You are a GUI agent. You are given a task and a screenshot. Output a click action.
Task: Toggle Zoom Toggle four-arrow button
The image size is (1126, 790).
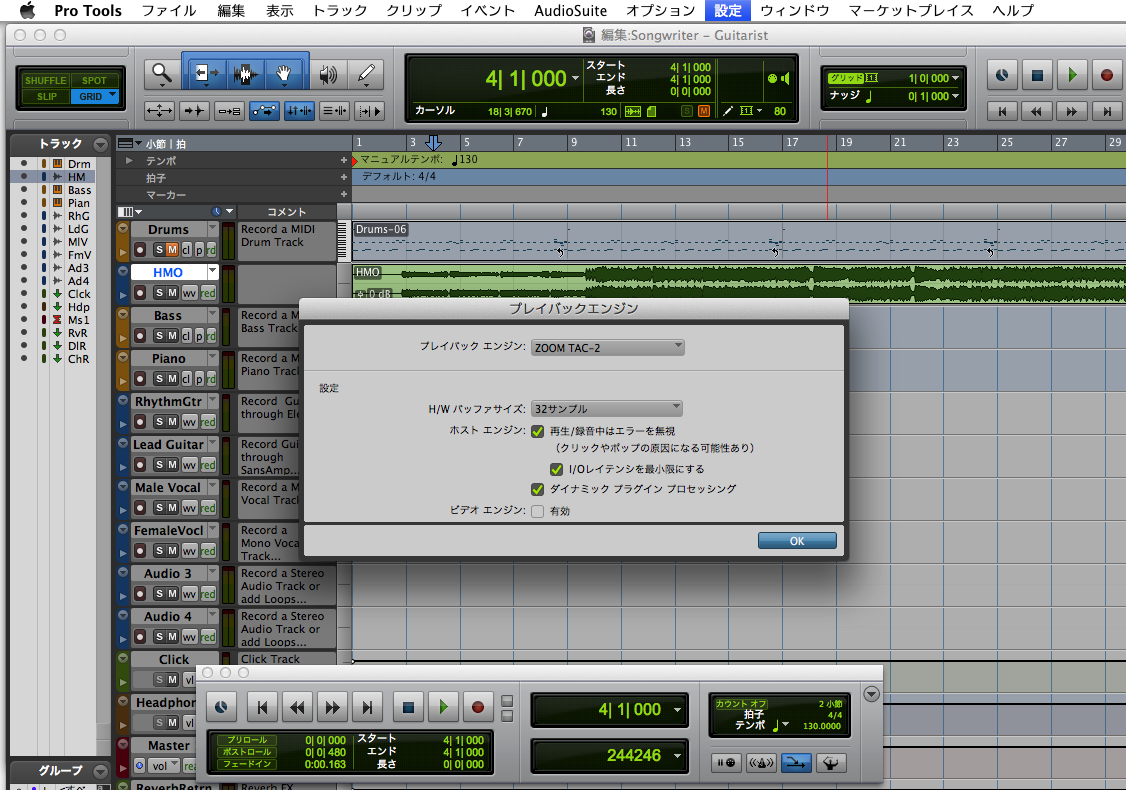click(159, 111)
